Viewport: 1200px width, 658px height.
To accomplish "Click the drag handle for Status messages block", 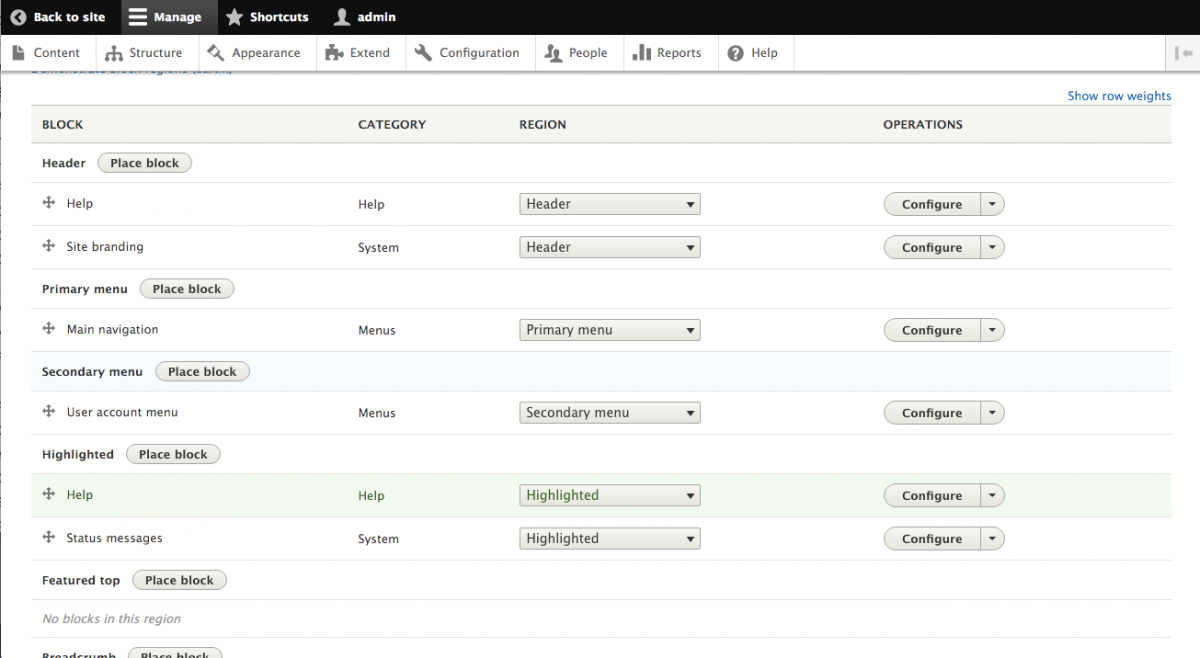I will coord(48,538).
